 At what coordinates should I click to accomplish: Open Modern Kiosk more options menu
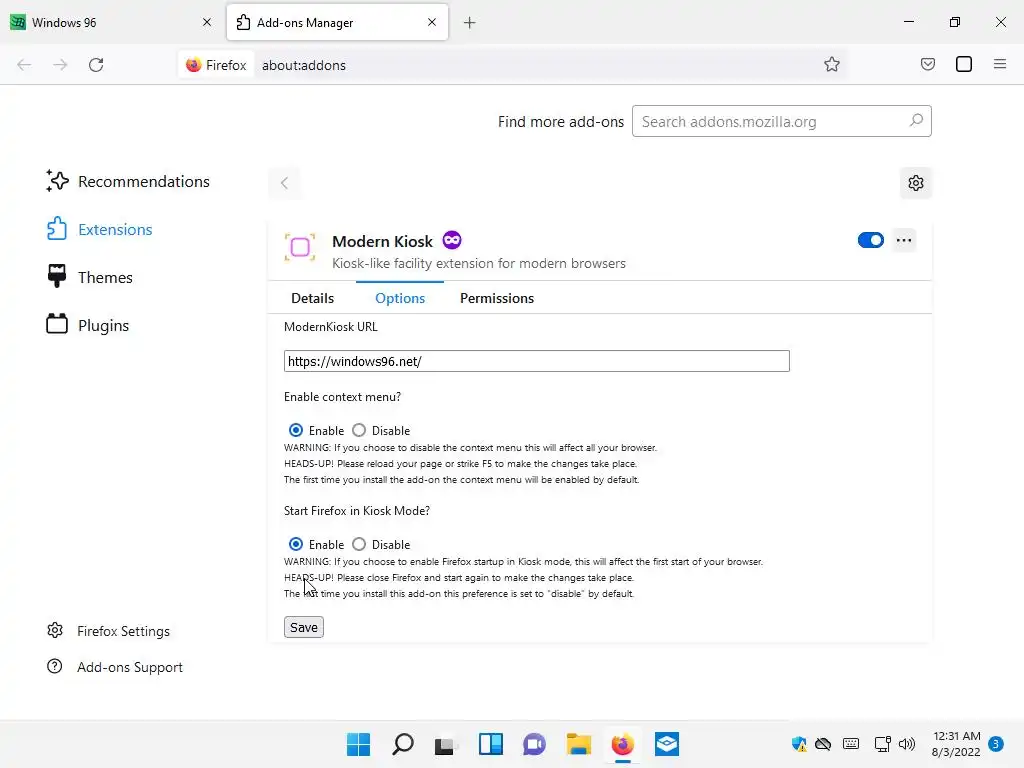904,240
